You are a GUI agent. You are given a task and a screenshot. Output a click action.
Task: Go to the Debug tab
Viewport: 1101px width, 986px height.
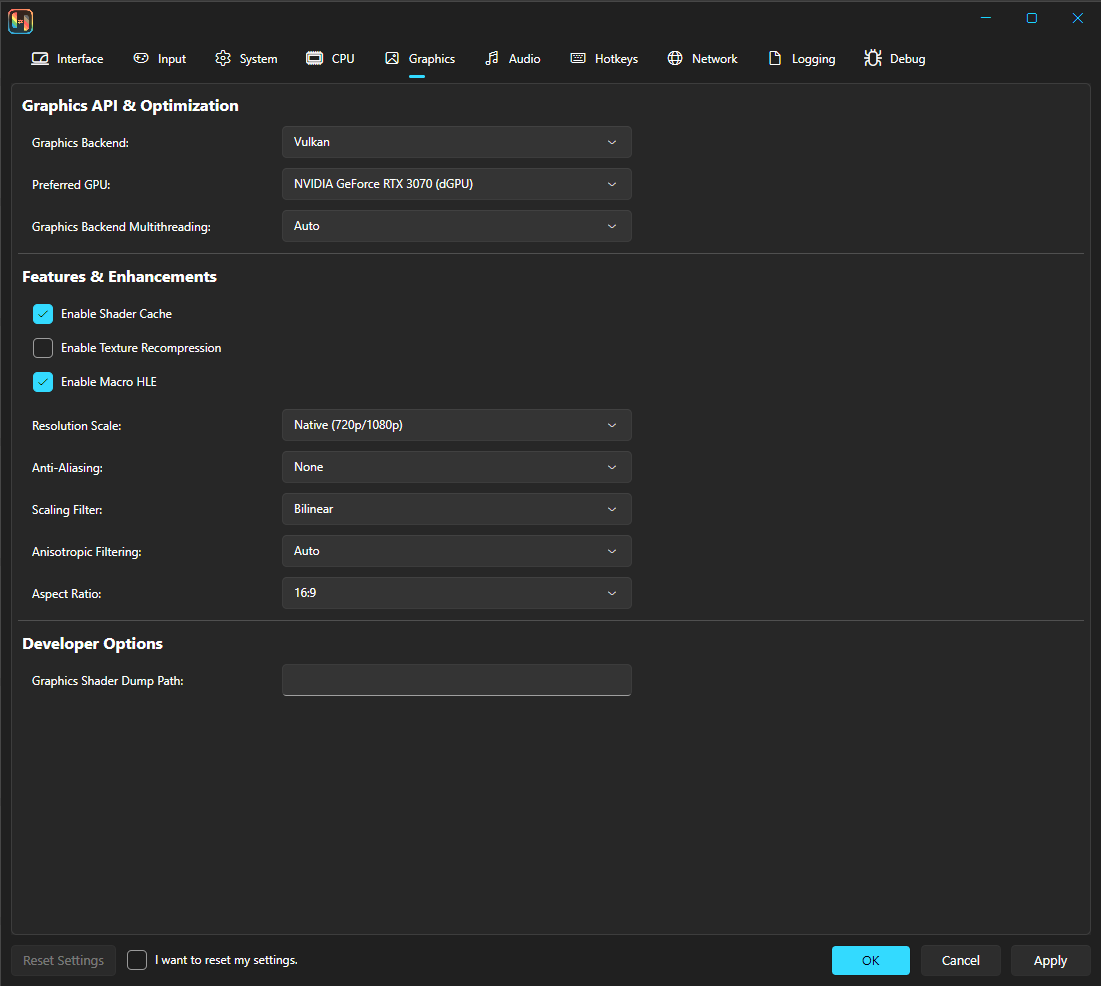[895, 59]
